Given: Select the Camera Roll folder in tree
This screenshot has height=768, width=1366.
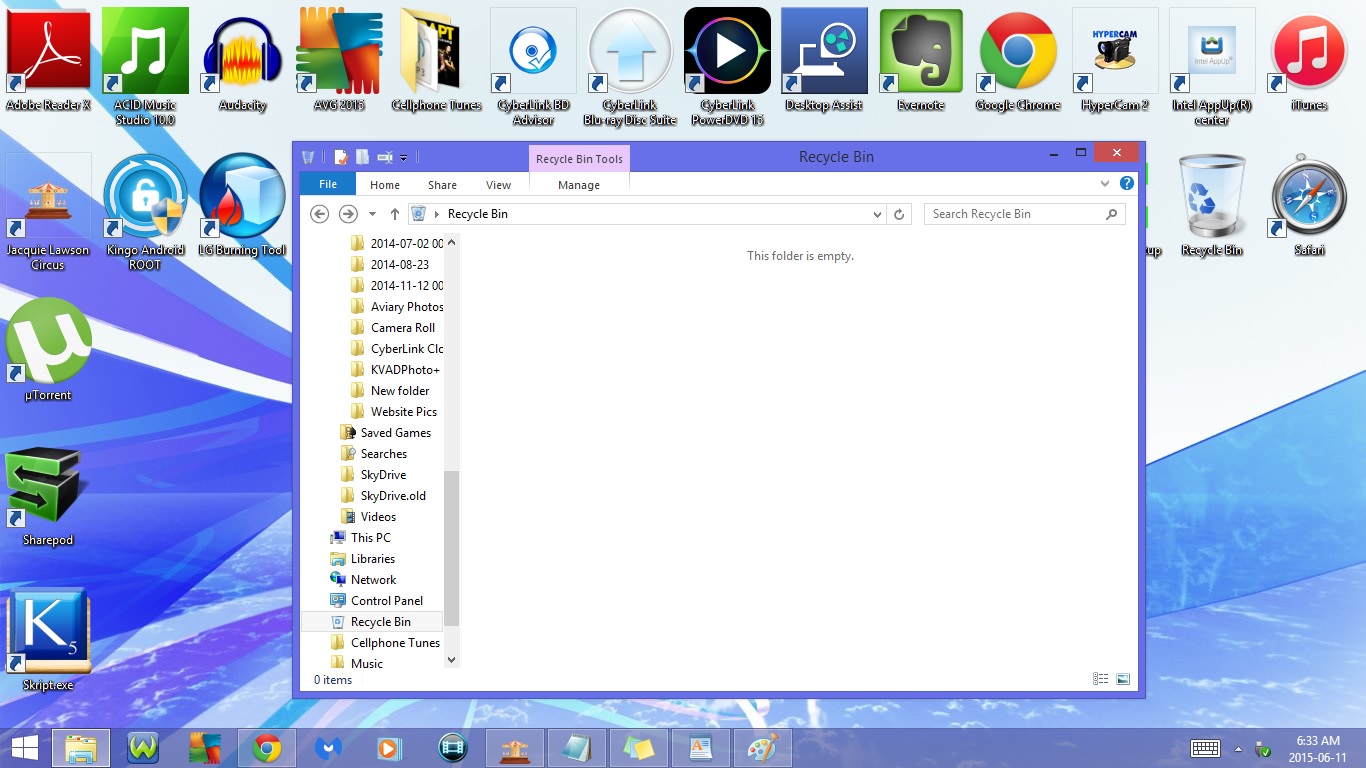Looking at the screenshot, I should coord(394,328).
